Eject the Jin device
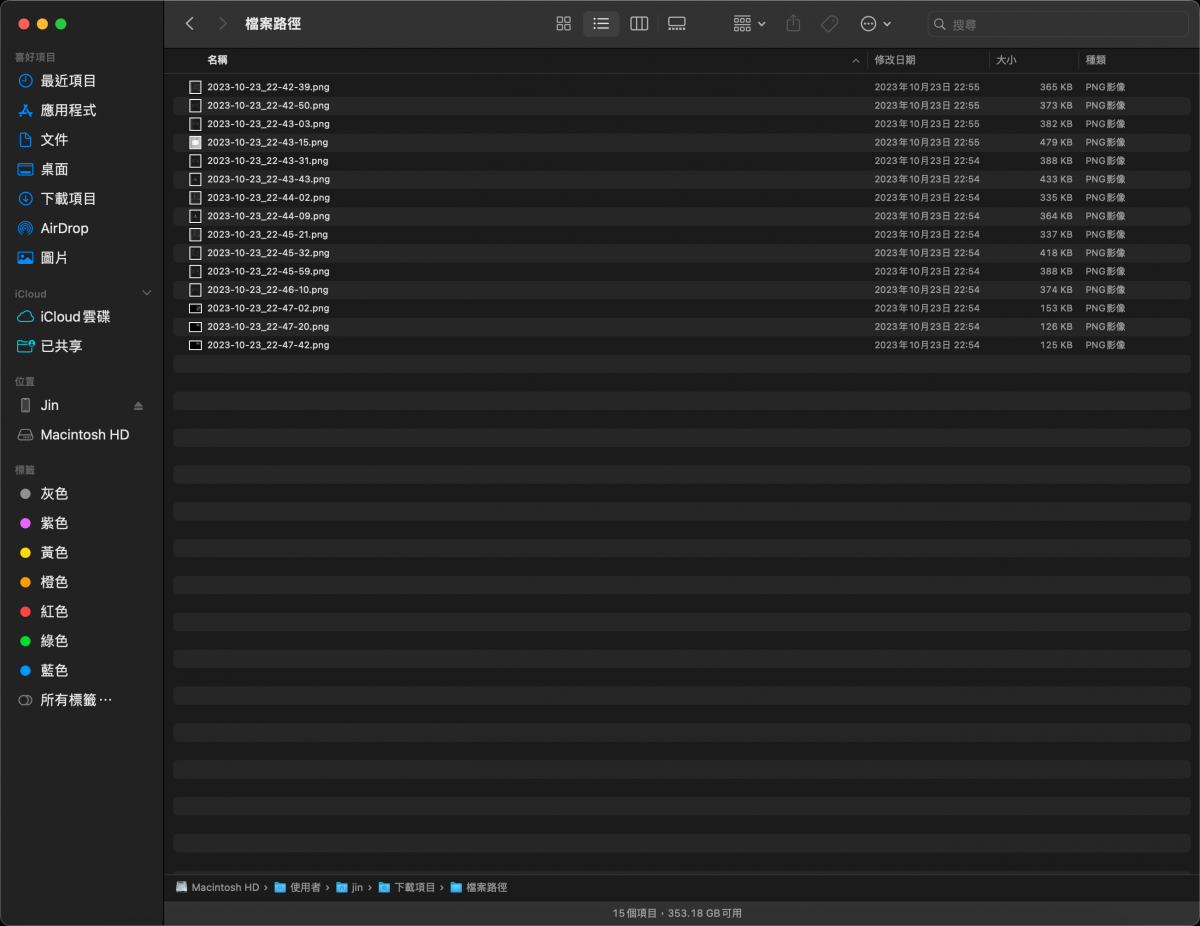 point(139,406)
